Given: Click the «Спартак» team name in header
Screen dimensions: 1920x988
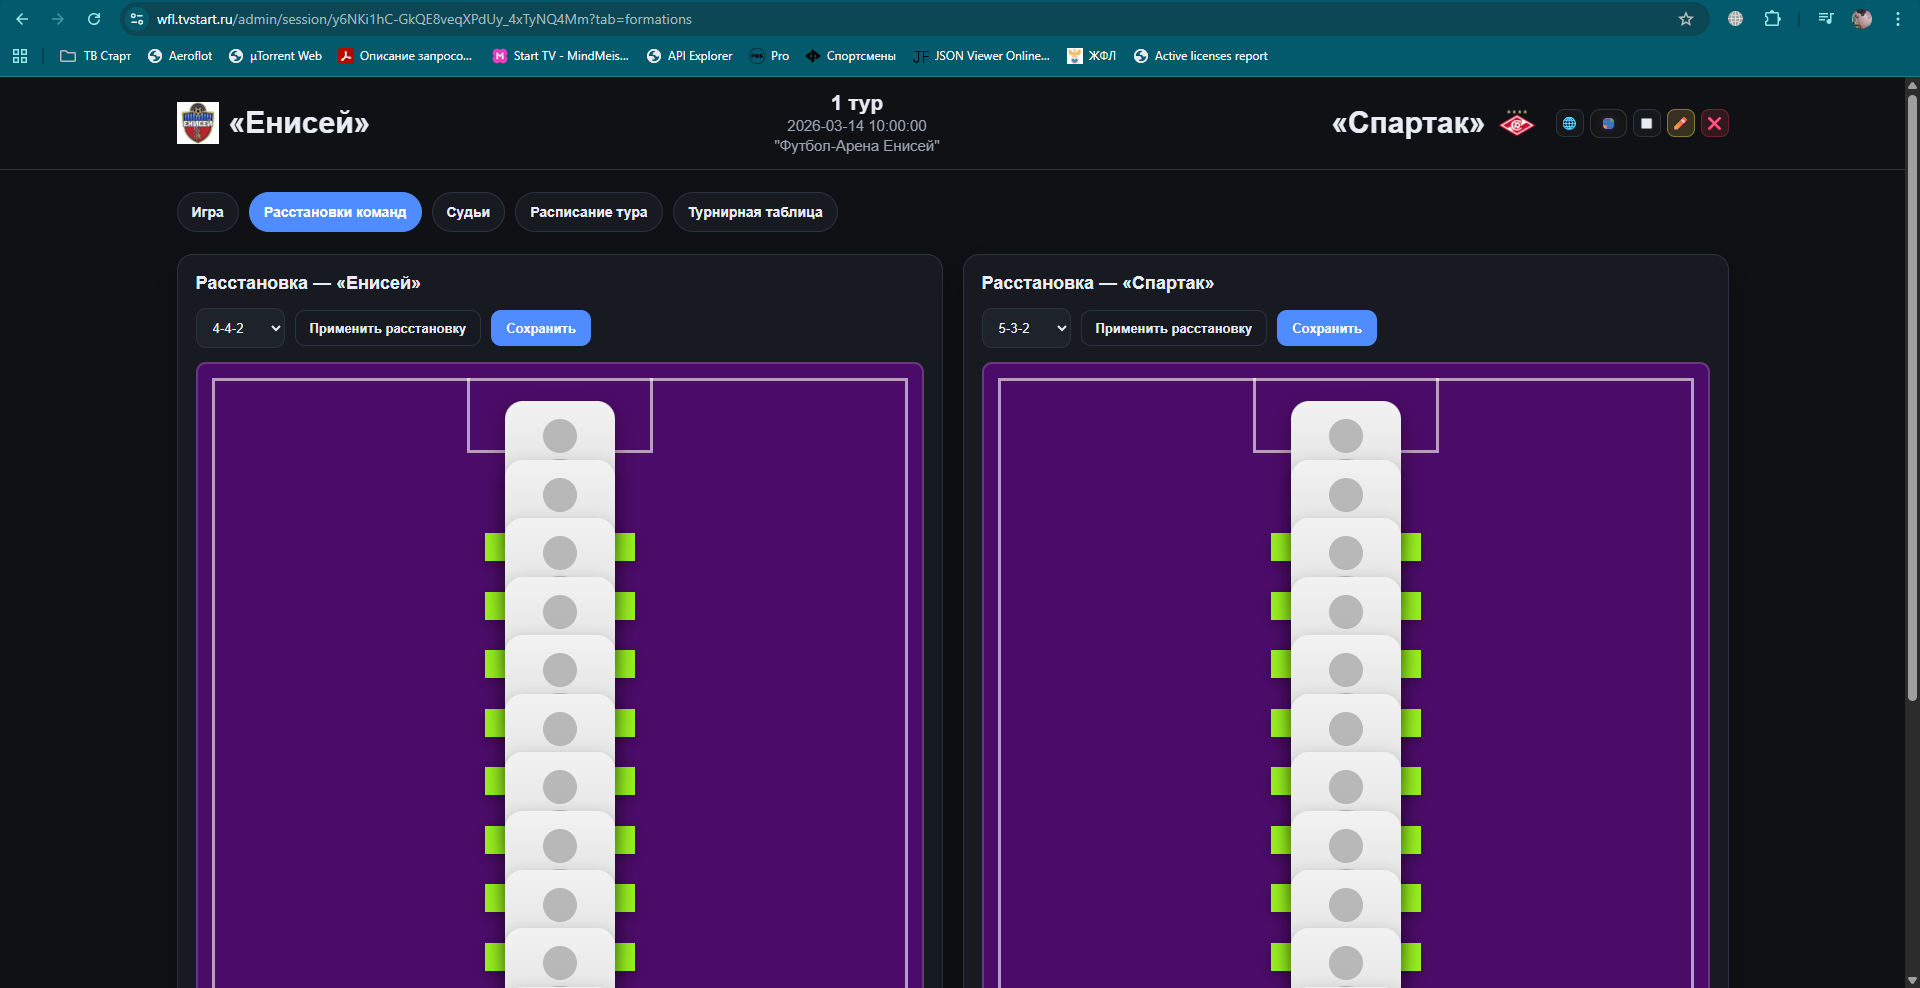Looking at the screenshot, I should coord(1408,123).
